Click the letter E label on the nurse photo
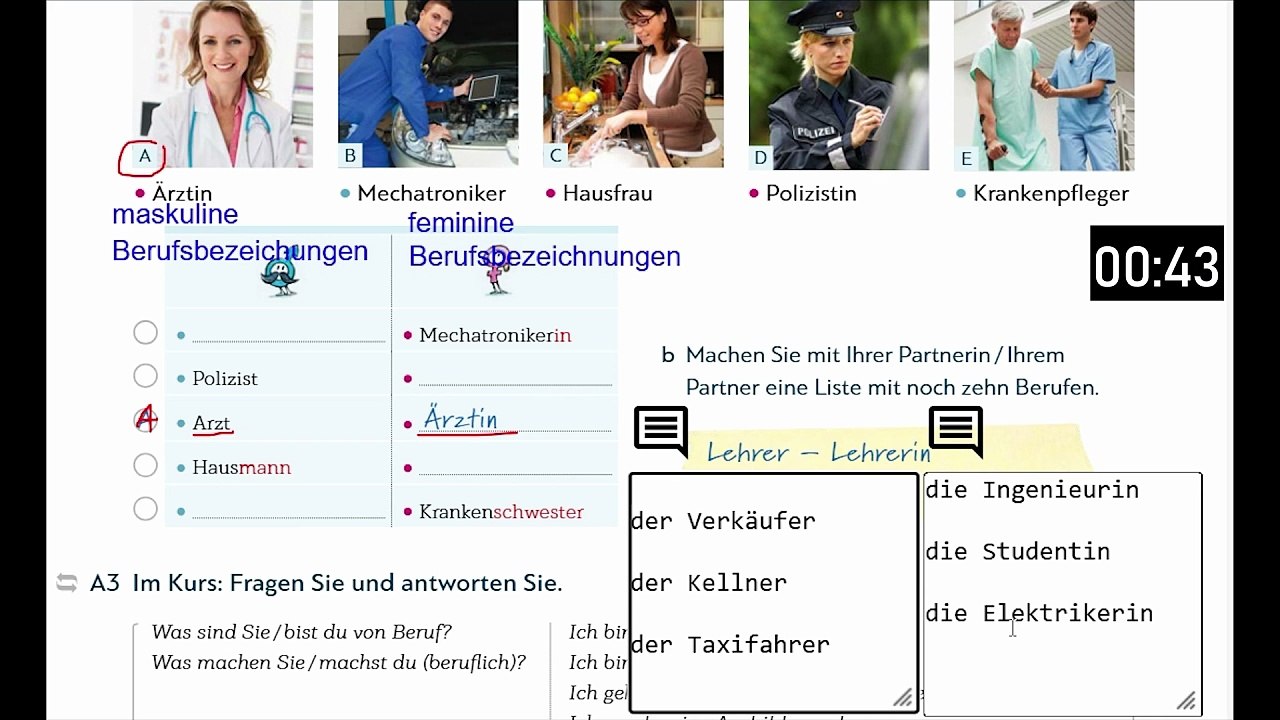 [x=966, y=158]
